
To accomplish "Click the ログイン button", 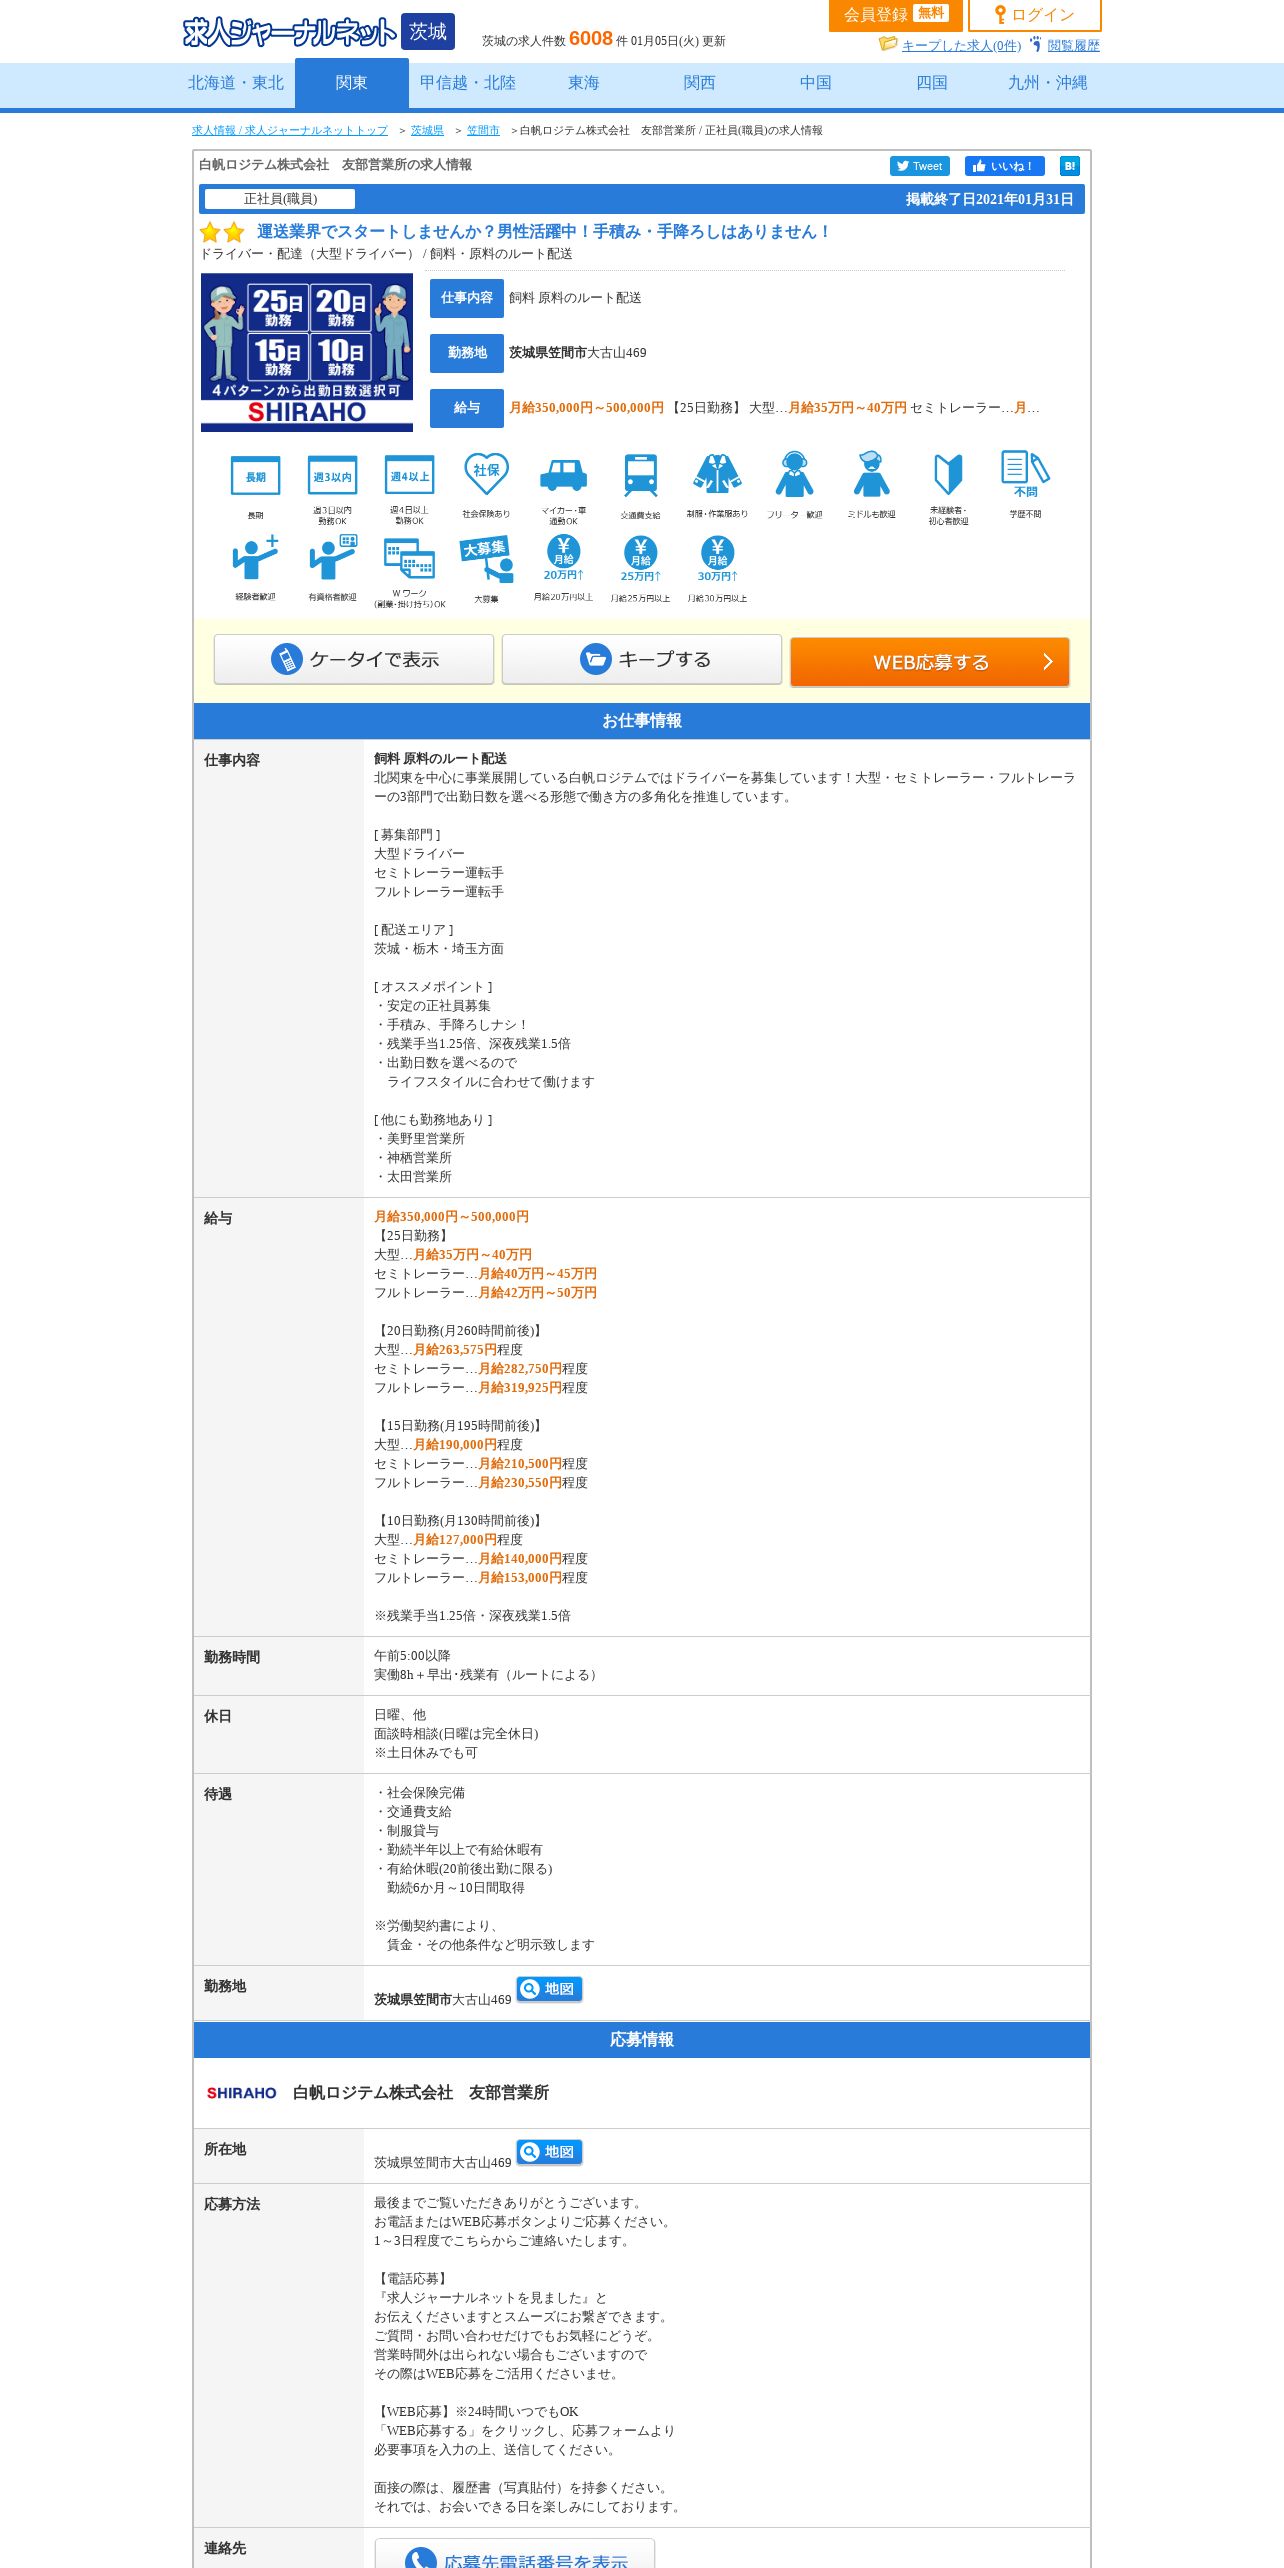I will (1035, 15).
